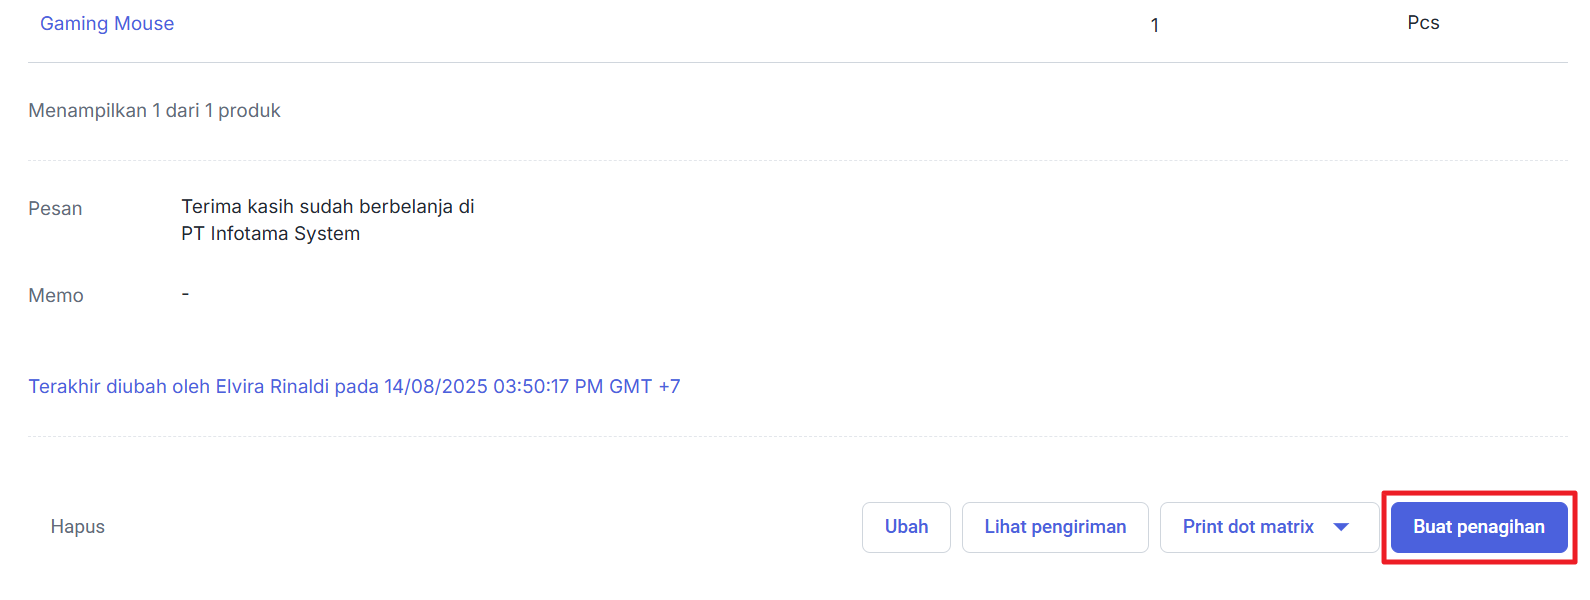
Task: Click the Ubah button to edit
Action: click(906, 527)
